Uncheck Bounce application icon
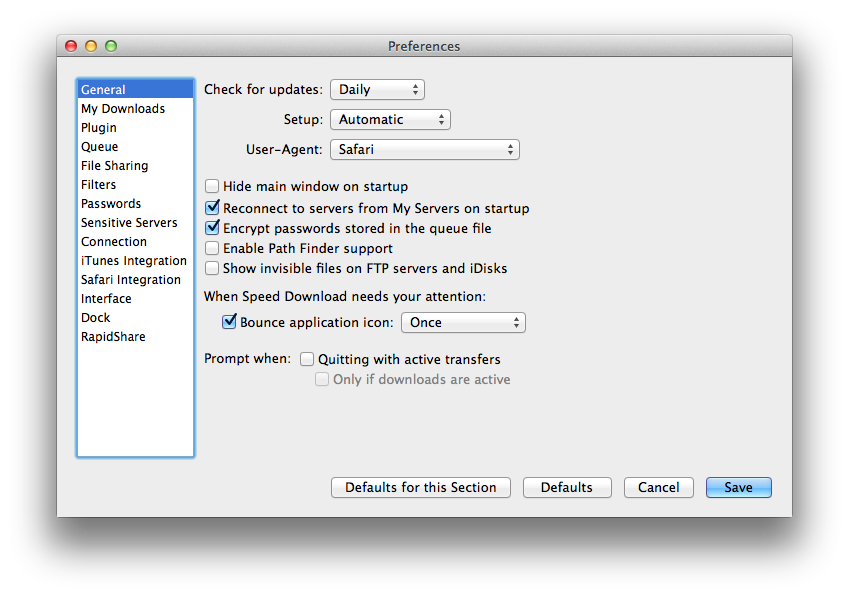This screenshot has width=849, height=596. 229,323
